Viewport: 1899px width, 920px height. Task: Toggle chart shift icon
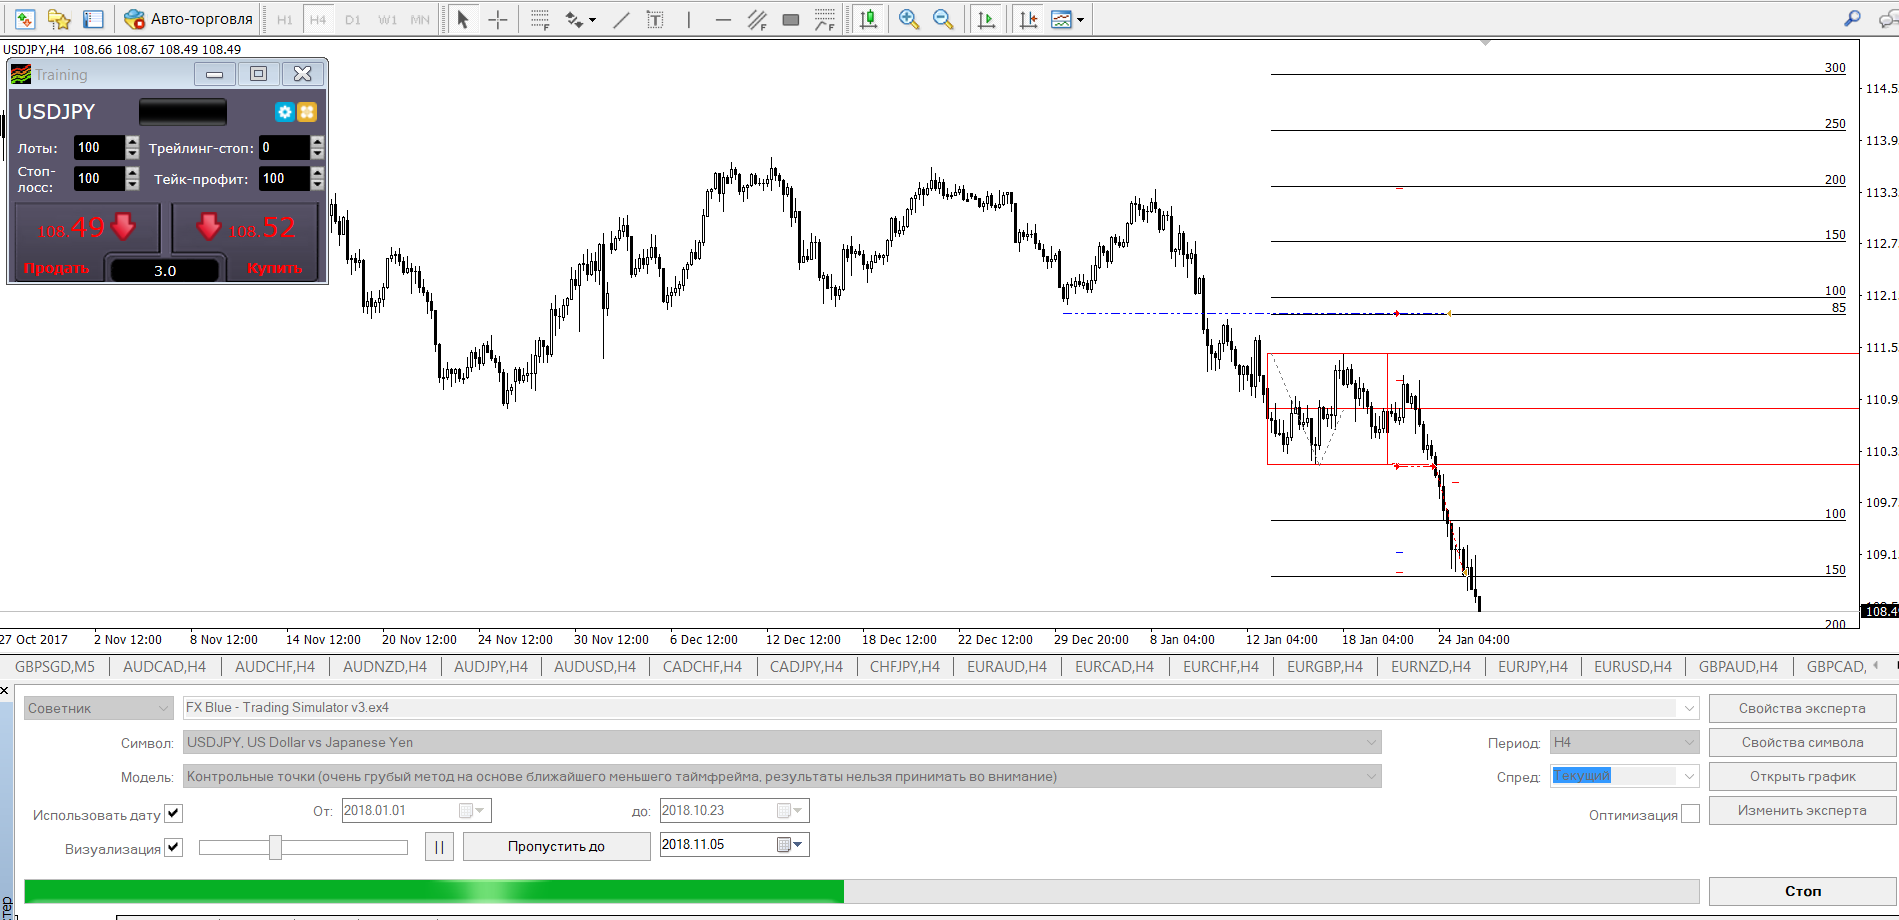[x=1028, y=19]
